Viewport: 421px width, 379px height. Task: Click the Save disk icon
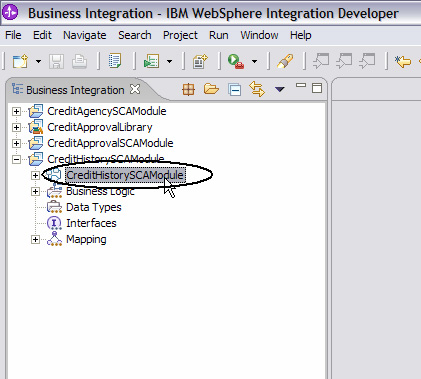click(56, 61)
